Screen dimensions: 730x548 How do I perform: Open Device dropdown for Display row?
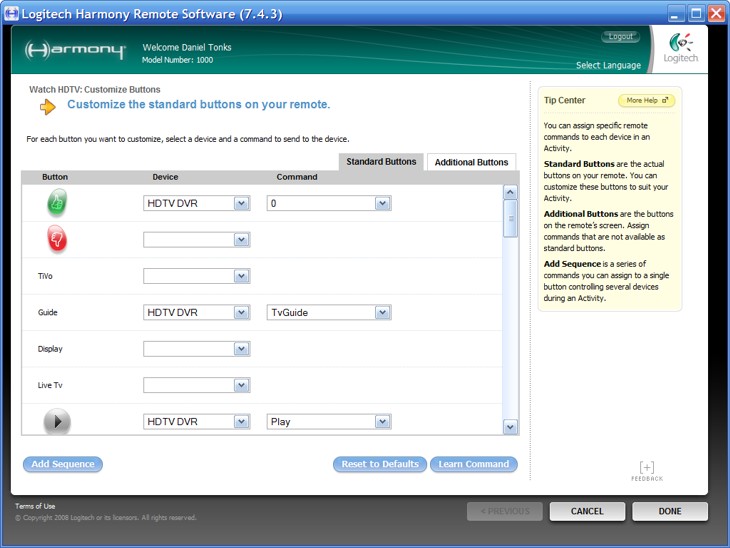pos(196,349)
